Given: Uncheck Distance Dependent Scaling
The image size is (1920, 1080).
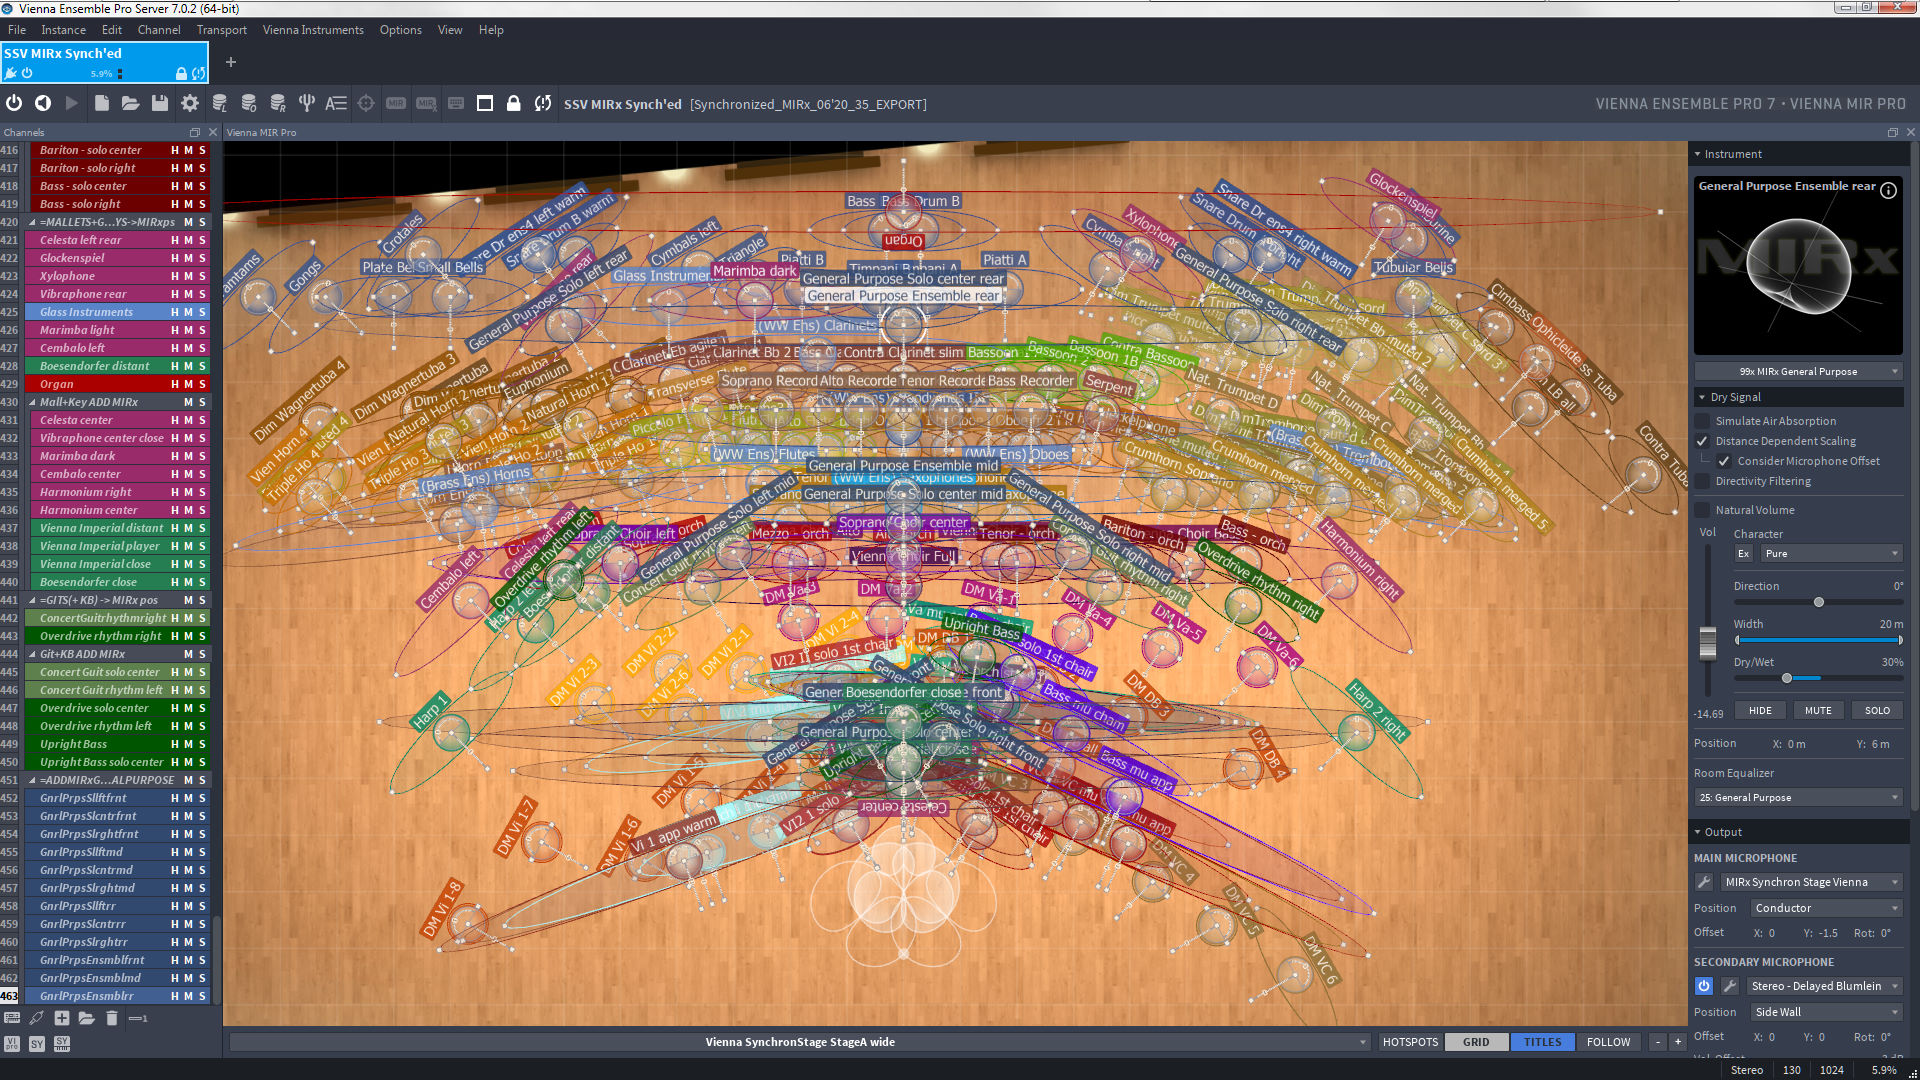Looking at the screenshot, I should coord(1702,441).
